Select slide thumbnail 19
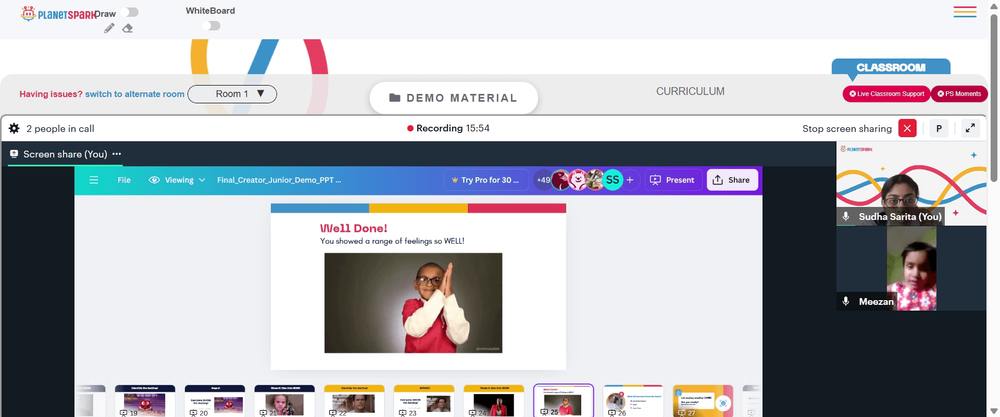The height and width of the screenshot is (417, 1000). pyautogui.click(x=145, y=401)
